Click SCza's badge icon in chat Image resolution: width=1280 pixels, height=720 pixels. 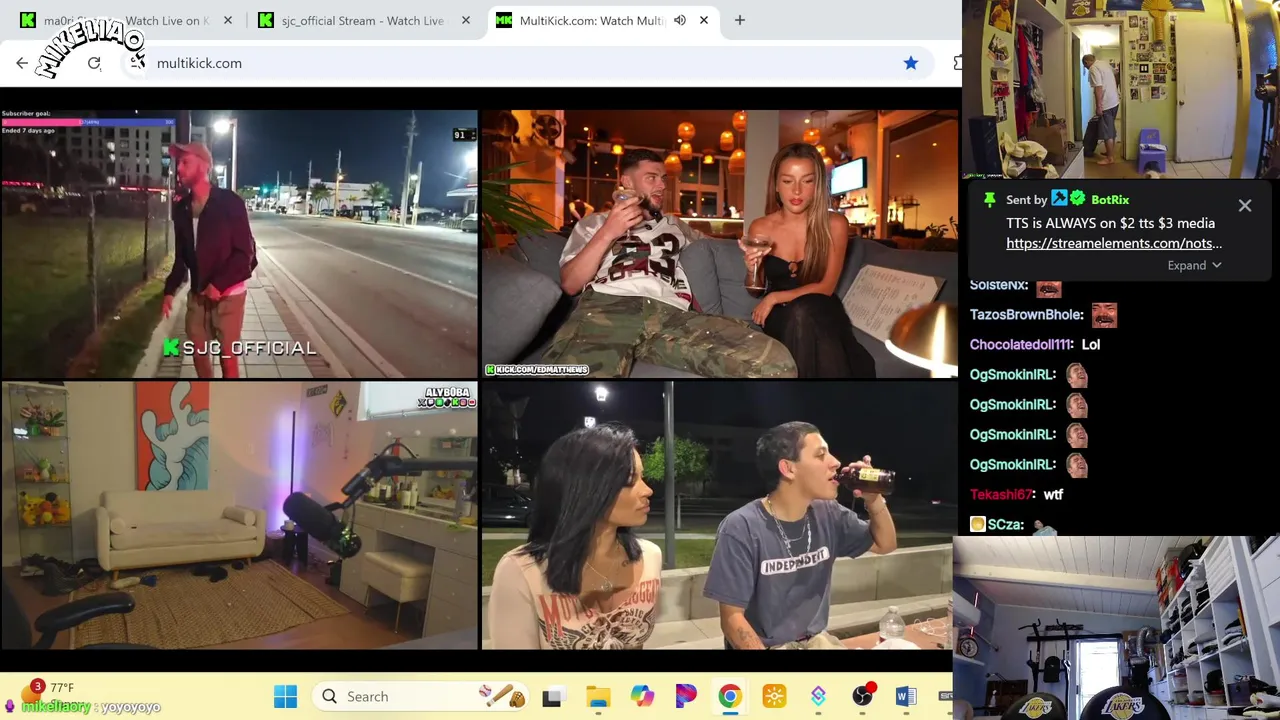click(978, 525)
